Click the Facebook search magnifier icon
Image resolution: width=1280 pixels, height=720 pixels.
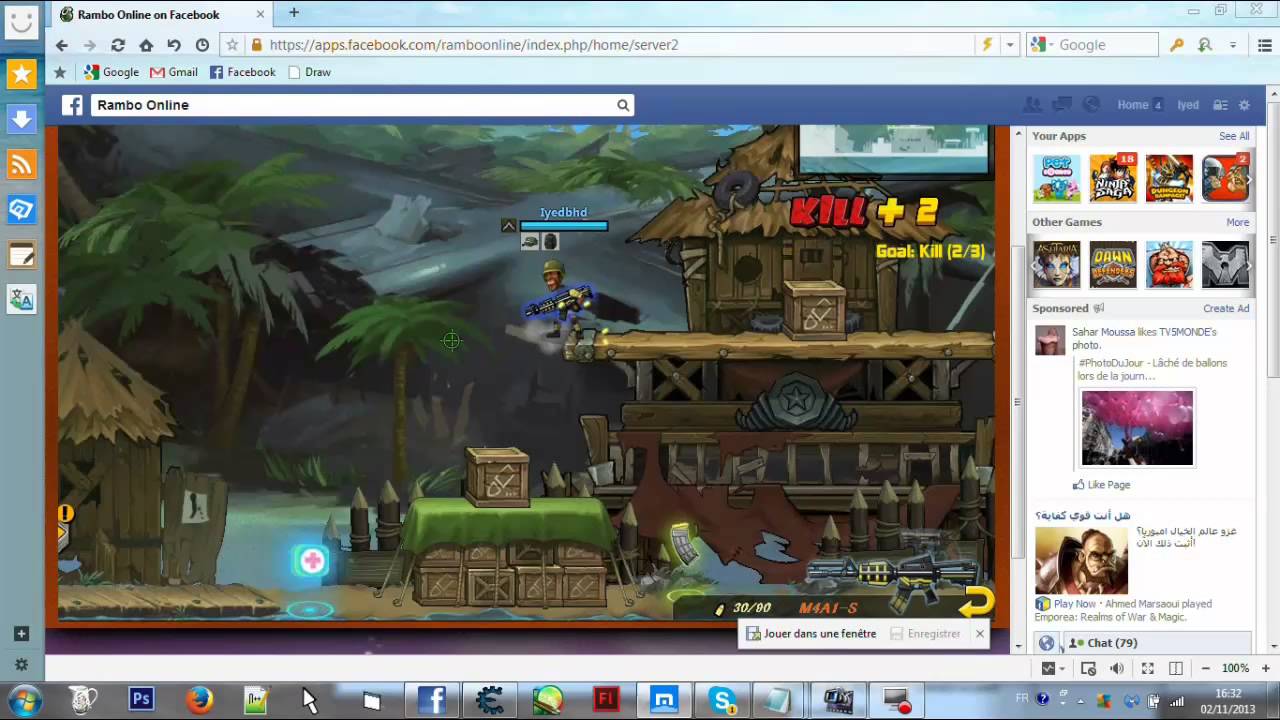pyautogui.click(x=623, y=105)
